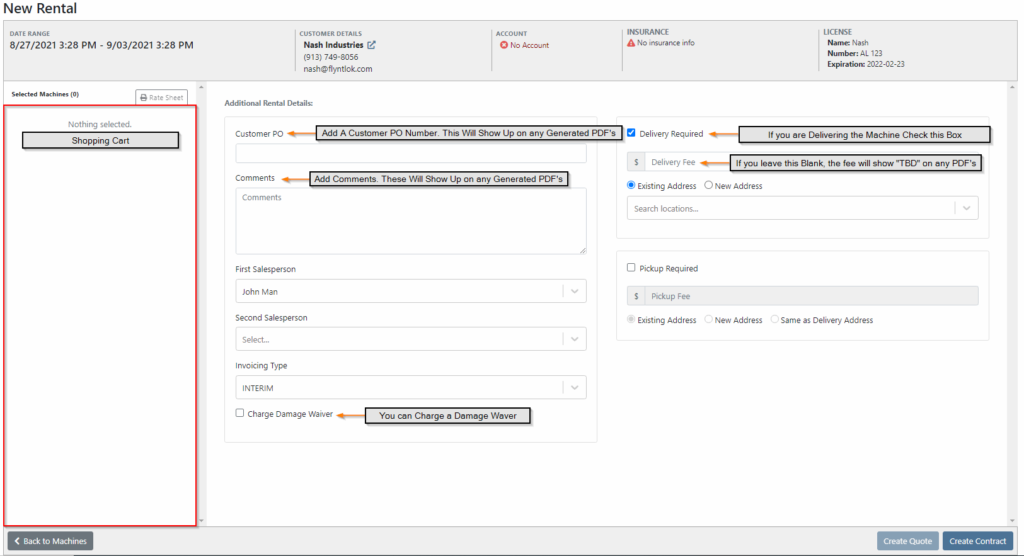Click the No insurance info warning icon
The height and width of the screenshot is (556, 1024).
631,42
